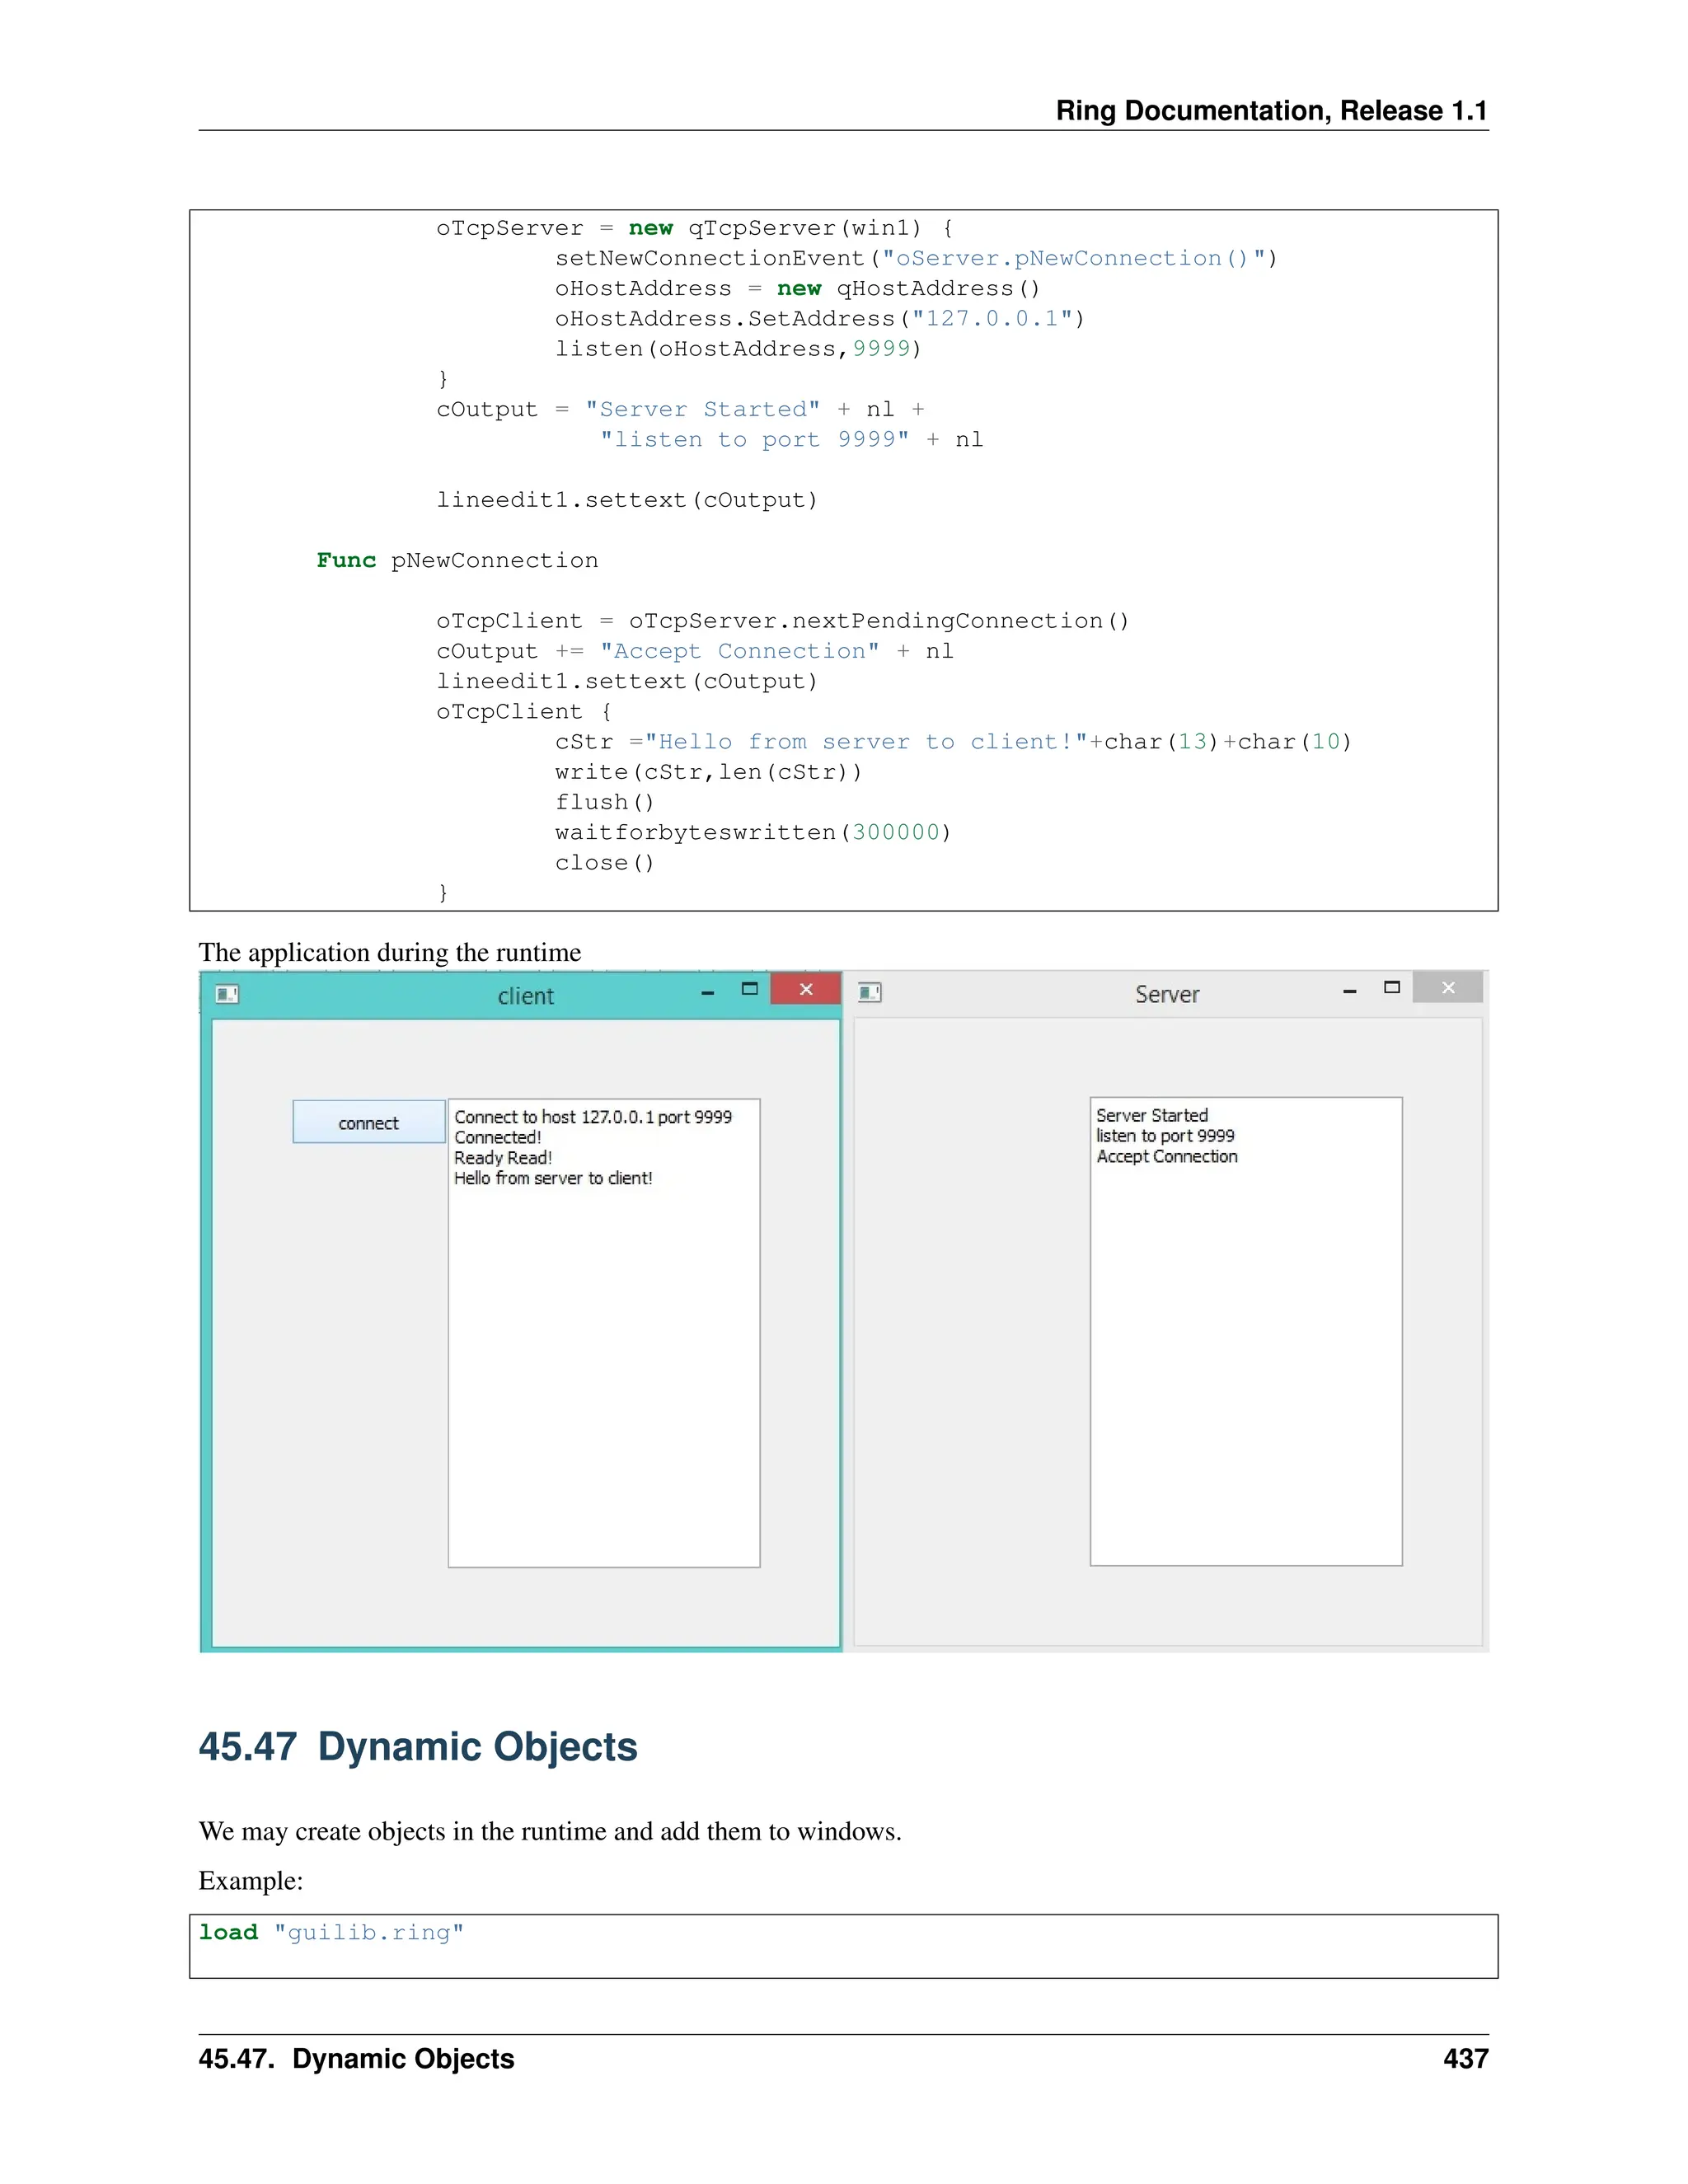Viewport: 1688px width, 2184px height.
Task: Click the '45.47 Dynamic Objects' section heading
Action: pyautogui.click(x=418, y=1747)
